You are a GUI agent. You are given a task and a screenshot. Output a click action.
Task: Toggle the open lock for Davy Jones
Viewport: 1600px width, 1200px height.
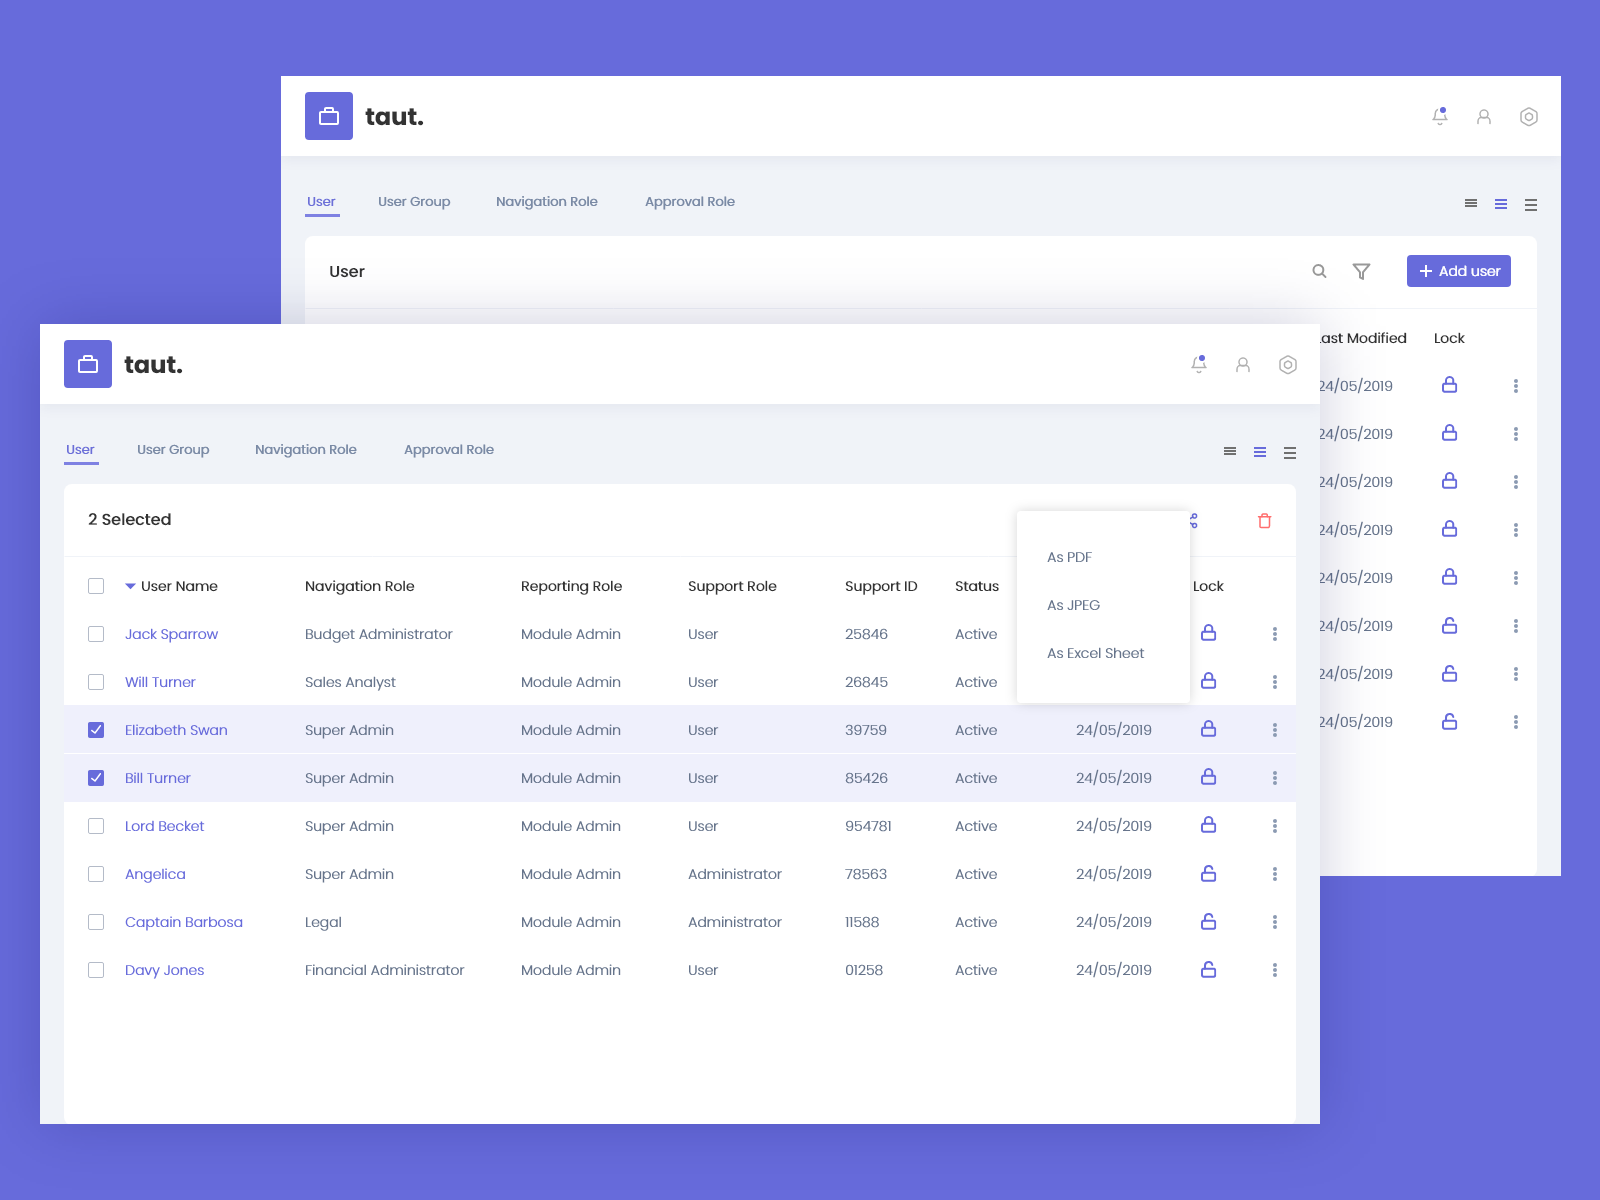pos(1209,969)
